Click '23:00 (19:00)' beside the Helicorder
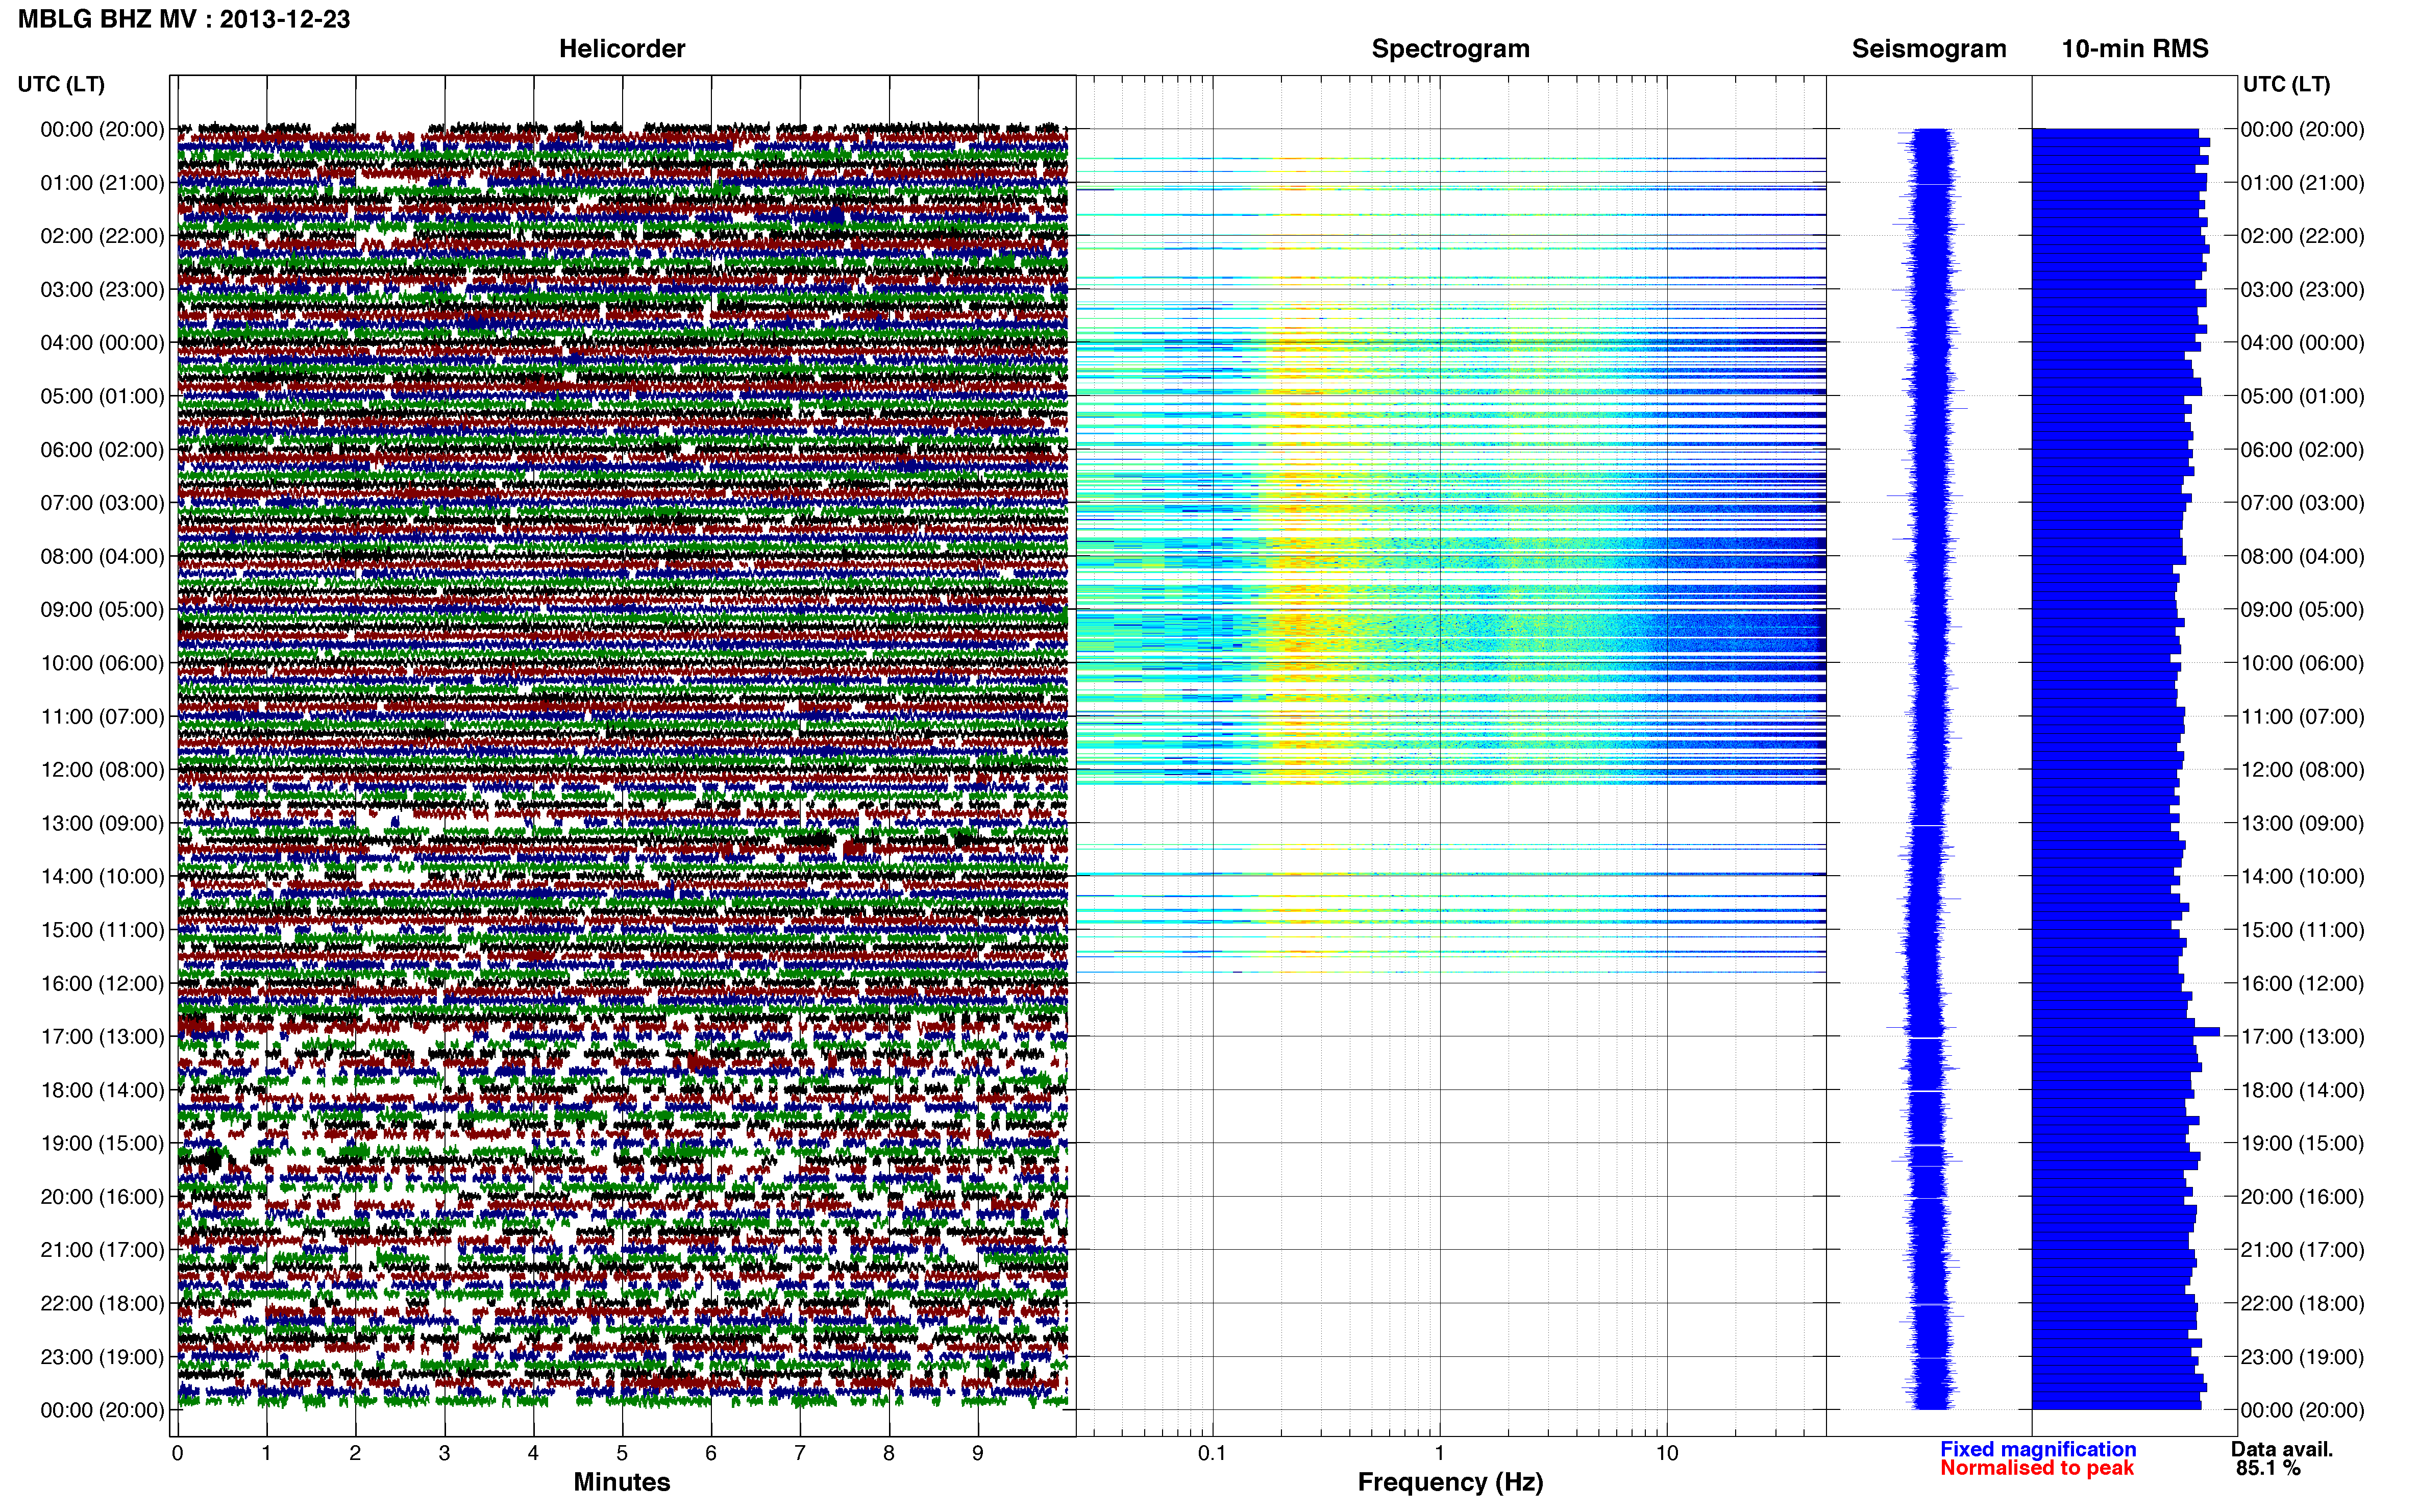 click(x=102, y=1357)
